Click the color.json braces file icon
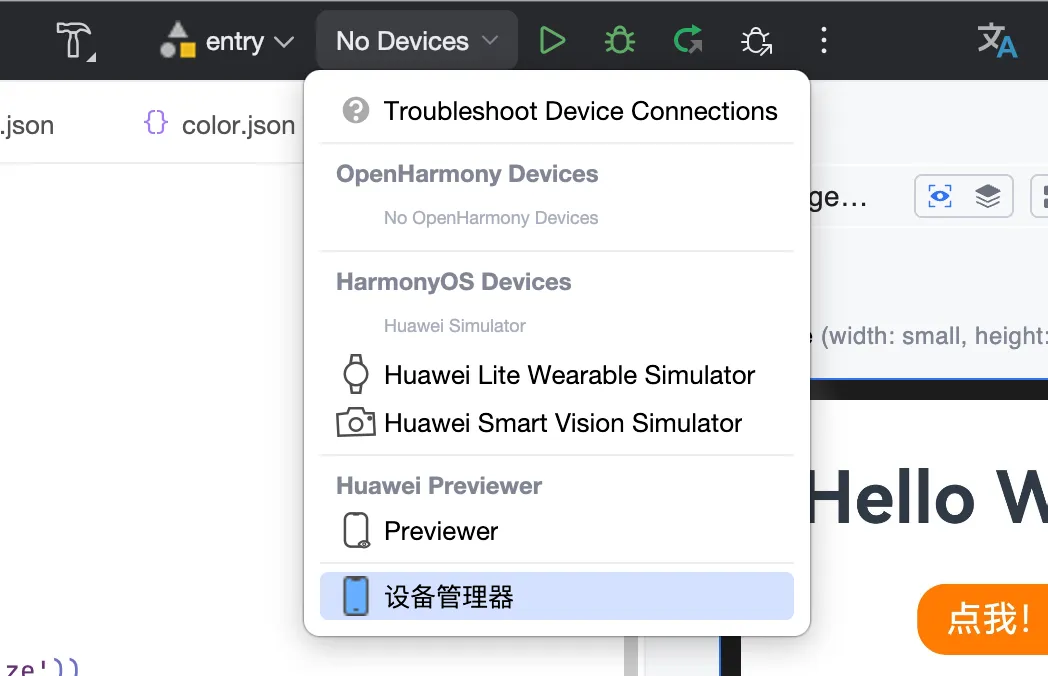Viewport: 1048px width, 676px height. [156, 122]
